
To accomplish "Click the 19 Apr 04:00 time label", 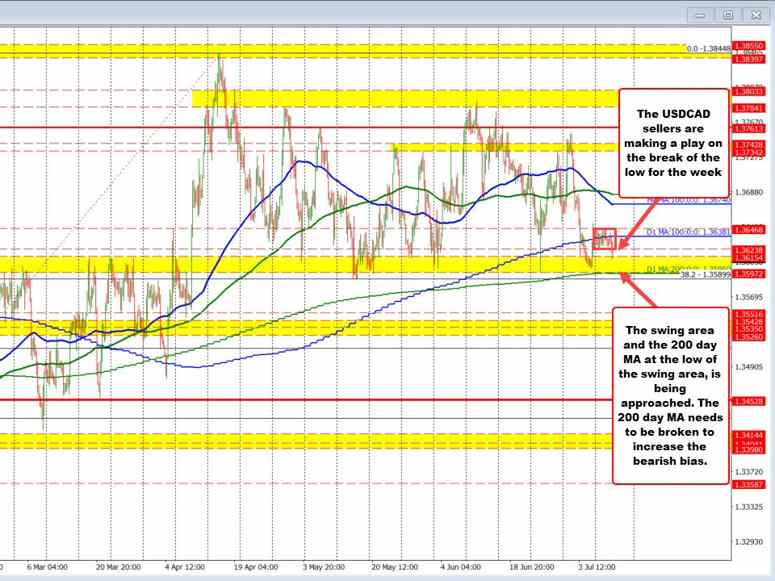I will [256, 567].
